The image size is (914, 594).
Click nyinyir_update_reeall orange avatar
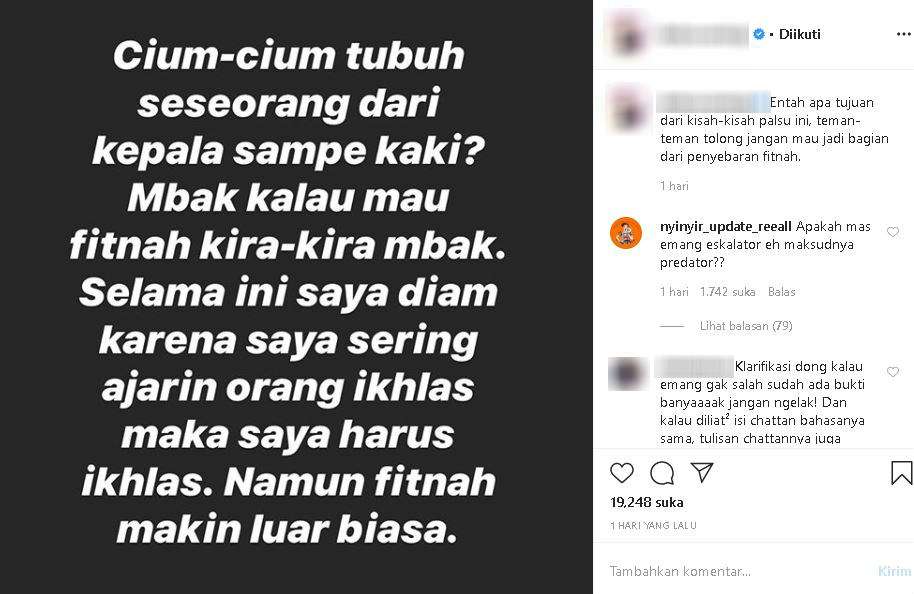625,233
